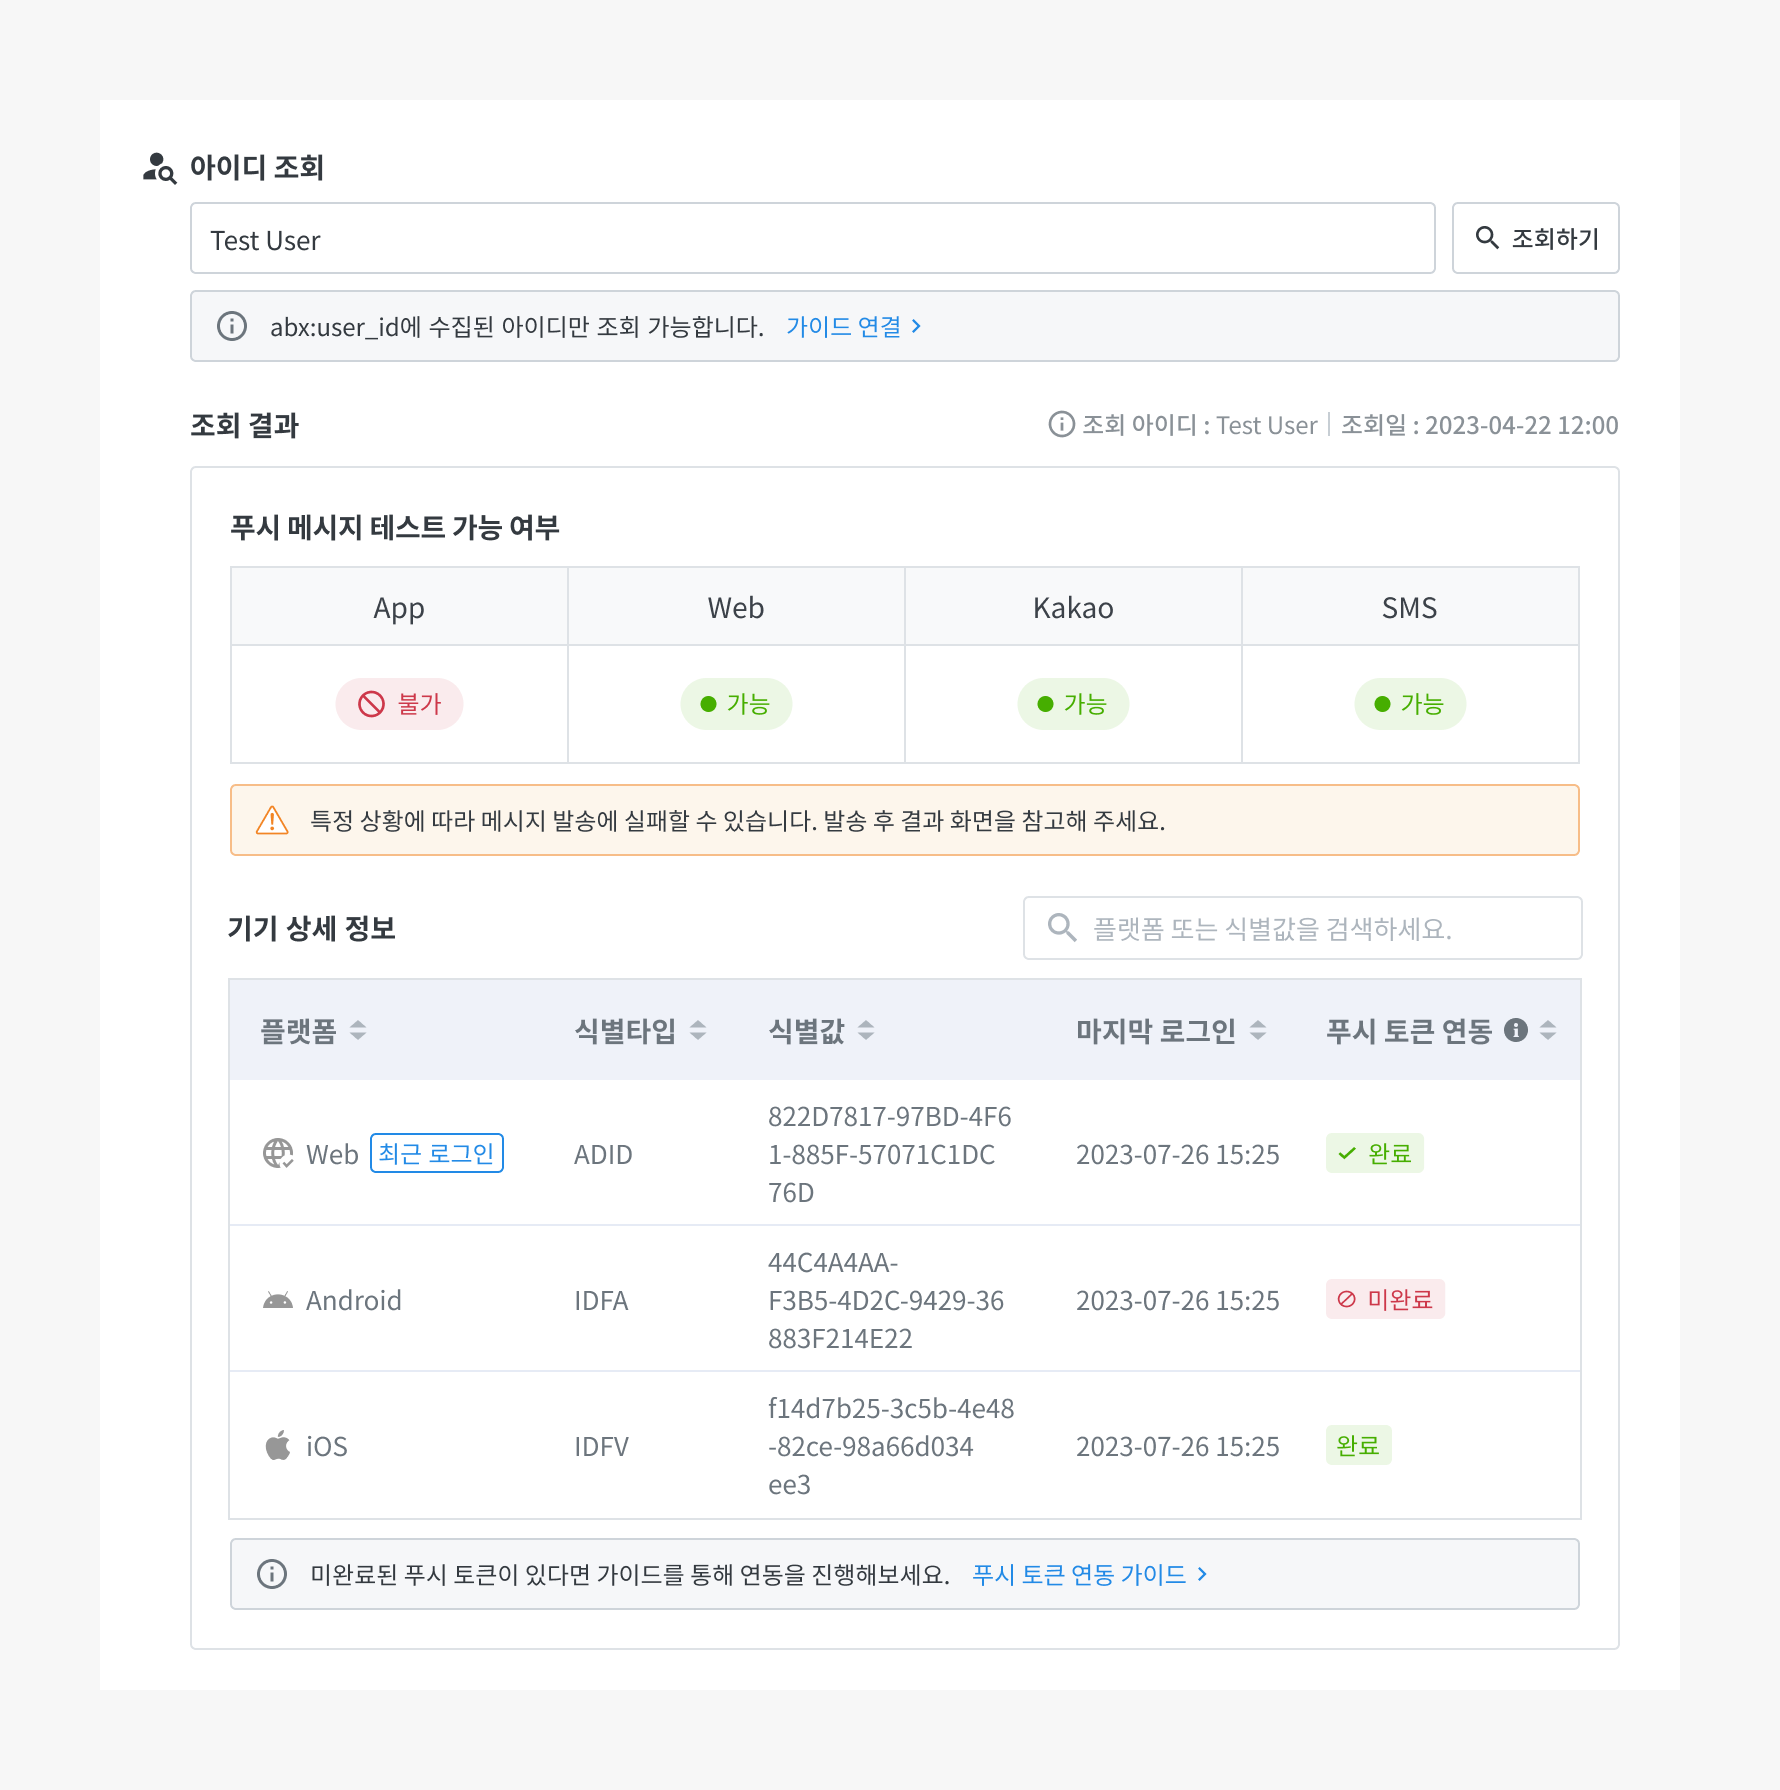Image resolution: width=1780 pixels, height=1790 pixels.
Task: Toggle the 완료 status badge on the Web row
Action: [1374, 1153]
